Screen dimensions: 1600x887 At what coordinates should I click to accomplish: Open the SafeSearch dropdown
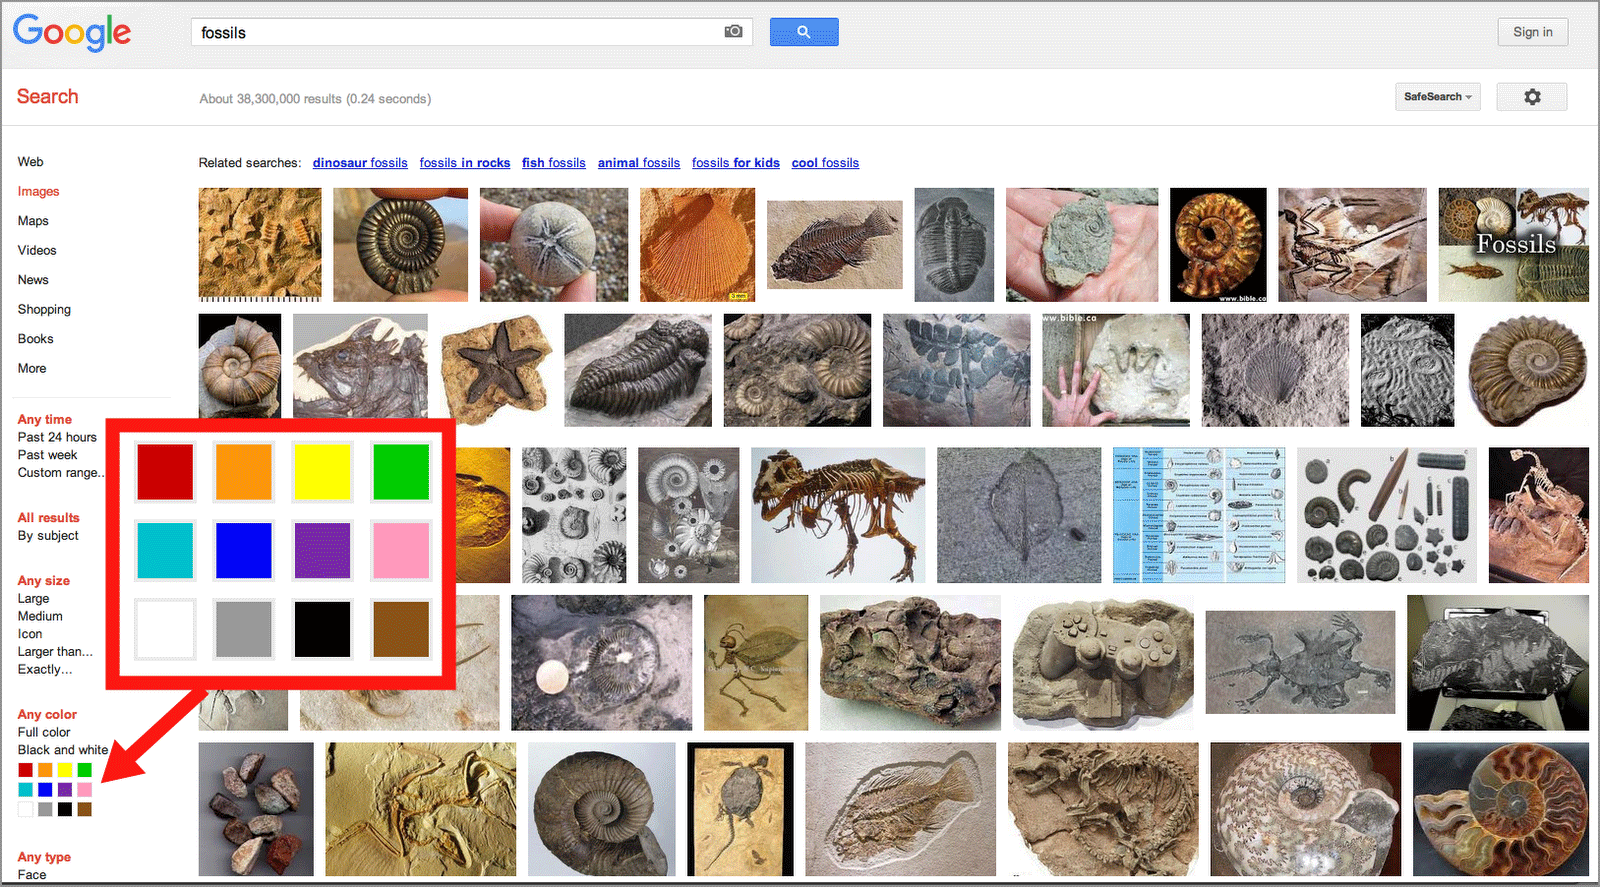1437,97
